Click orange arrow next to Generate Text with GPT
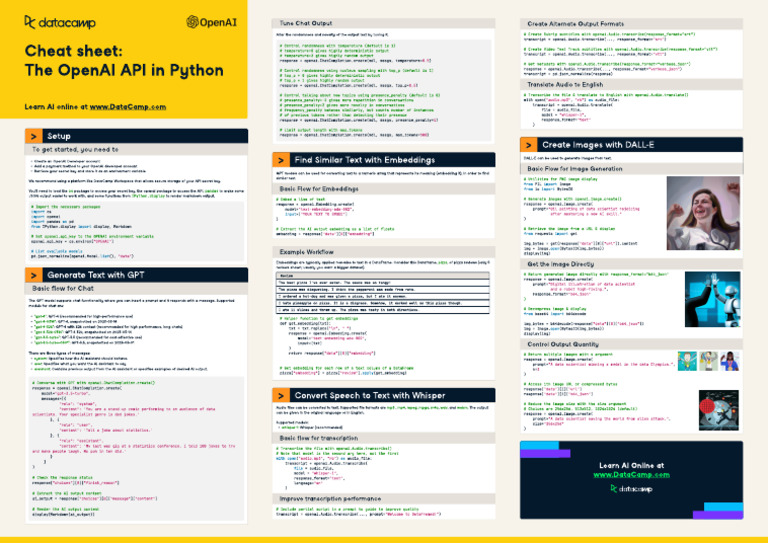 pos(34,275)
